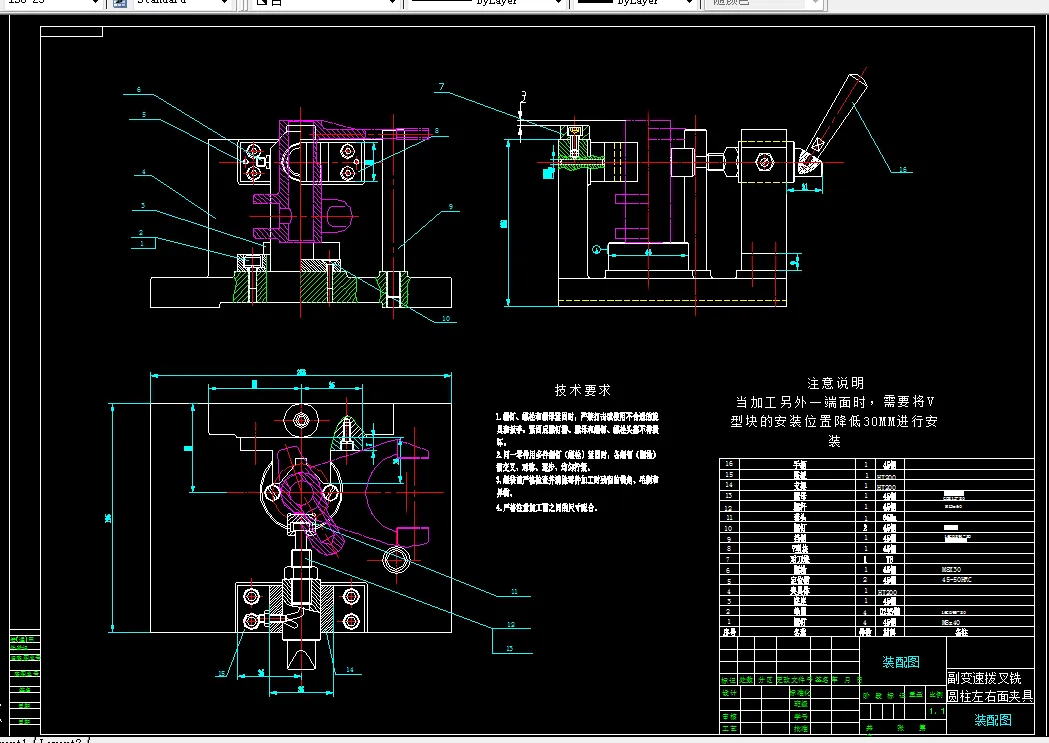
Task: Select the 技术要求 heading text
Action: click(582, 390)
